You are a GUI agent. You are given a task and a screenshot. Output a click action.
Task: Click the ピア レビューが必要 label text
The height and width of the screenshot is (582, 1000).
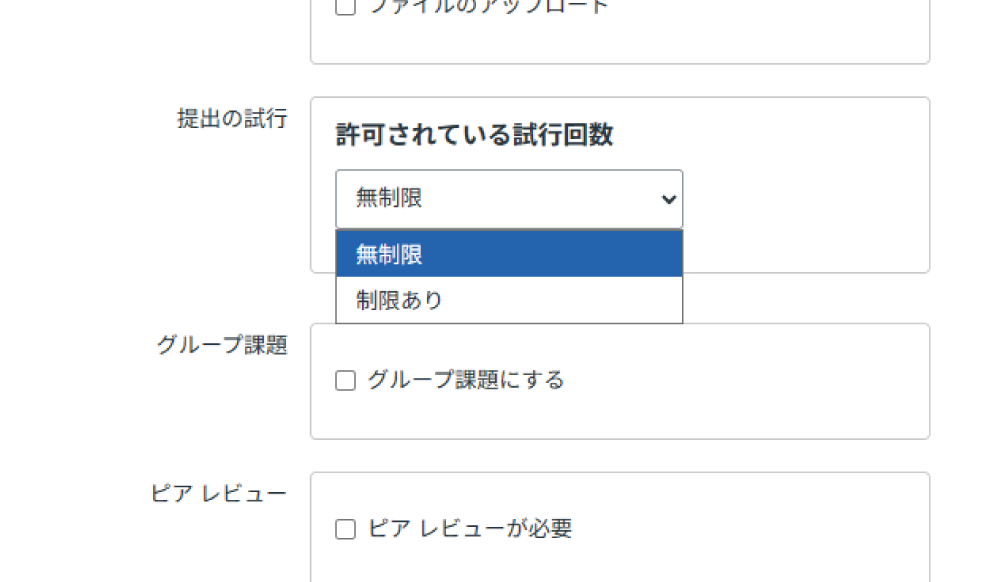tap(469, 529)
